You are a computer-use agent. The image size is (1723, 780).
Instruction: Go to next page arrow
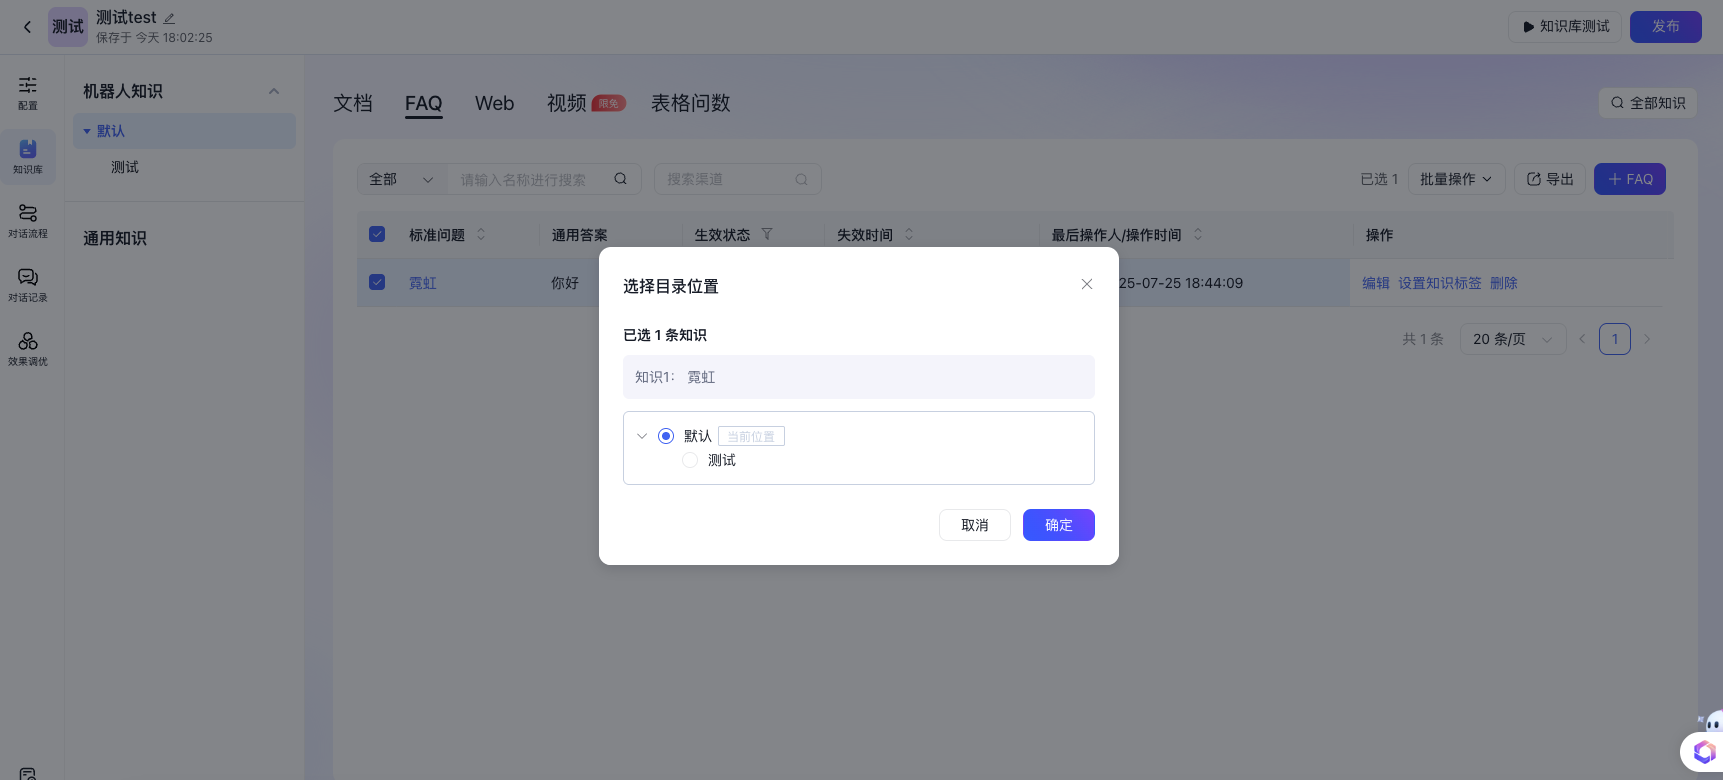coord(1647,339)
